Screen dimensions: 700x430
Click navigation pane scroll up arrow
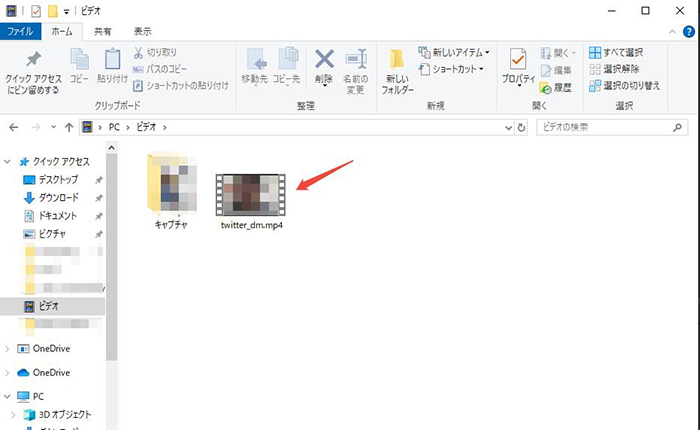[x=112, y=147]
